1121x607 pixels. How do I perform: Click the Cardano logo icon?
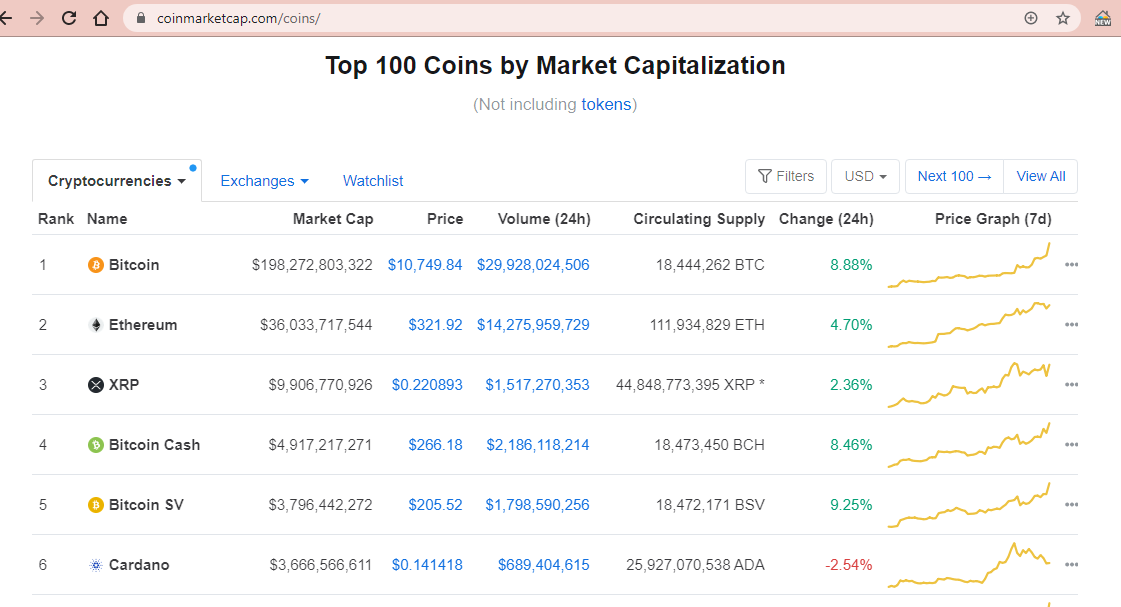96,565
